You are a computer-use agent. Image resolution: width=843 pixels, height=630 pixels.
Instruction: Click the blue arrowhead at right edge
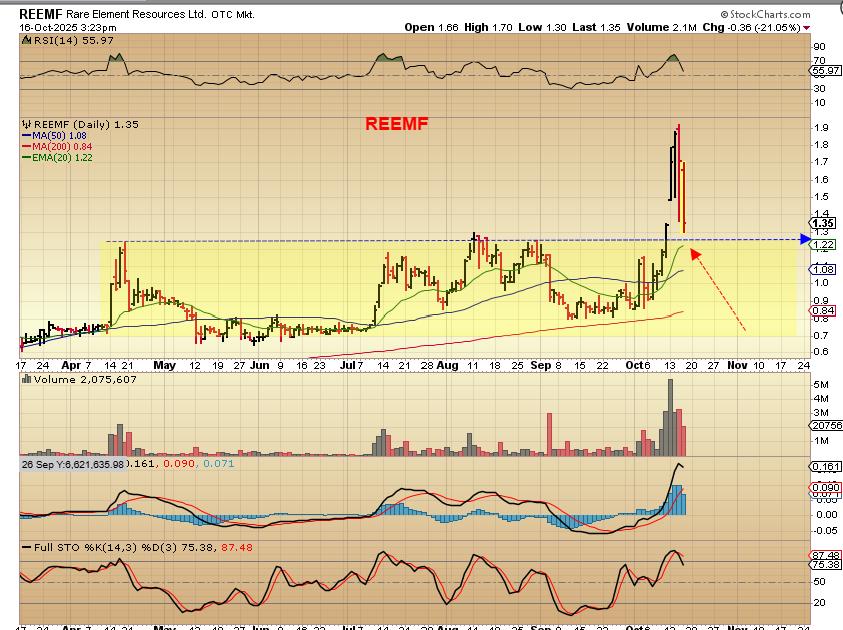(x=805, y=239)
